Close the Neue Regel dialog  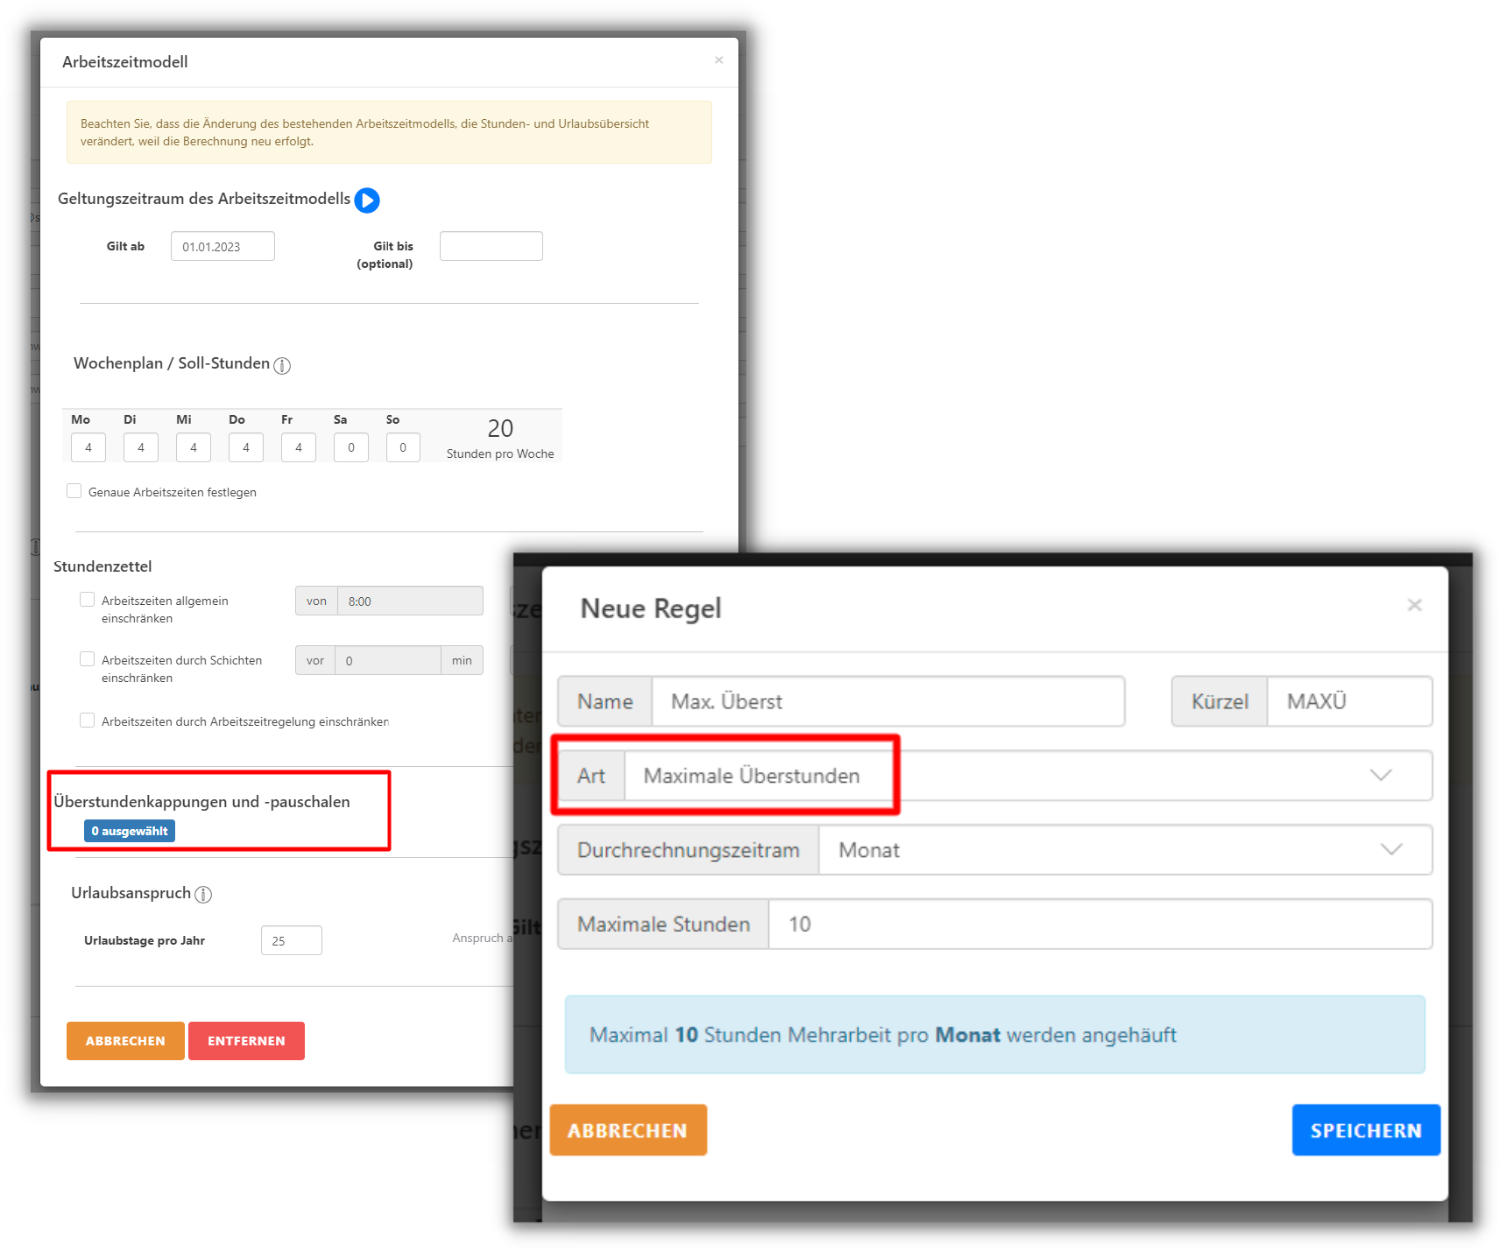(1414, 605)
